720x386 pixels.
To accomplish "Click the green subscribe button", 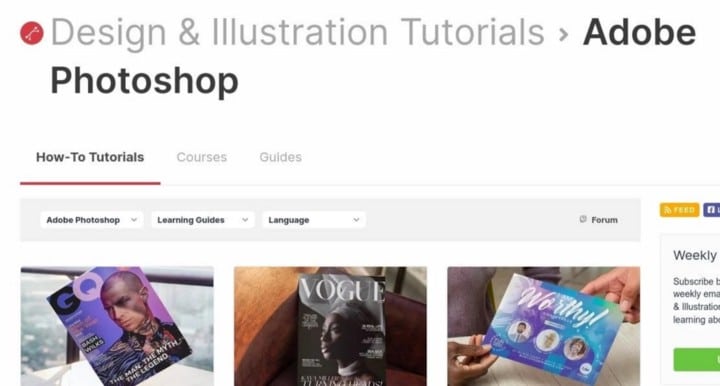I will click(697, 359).
